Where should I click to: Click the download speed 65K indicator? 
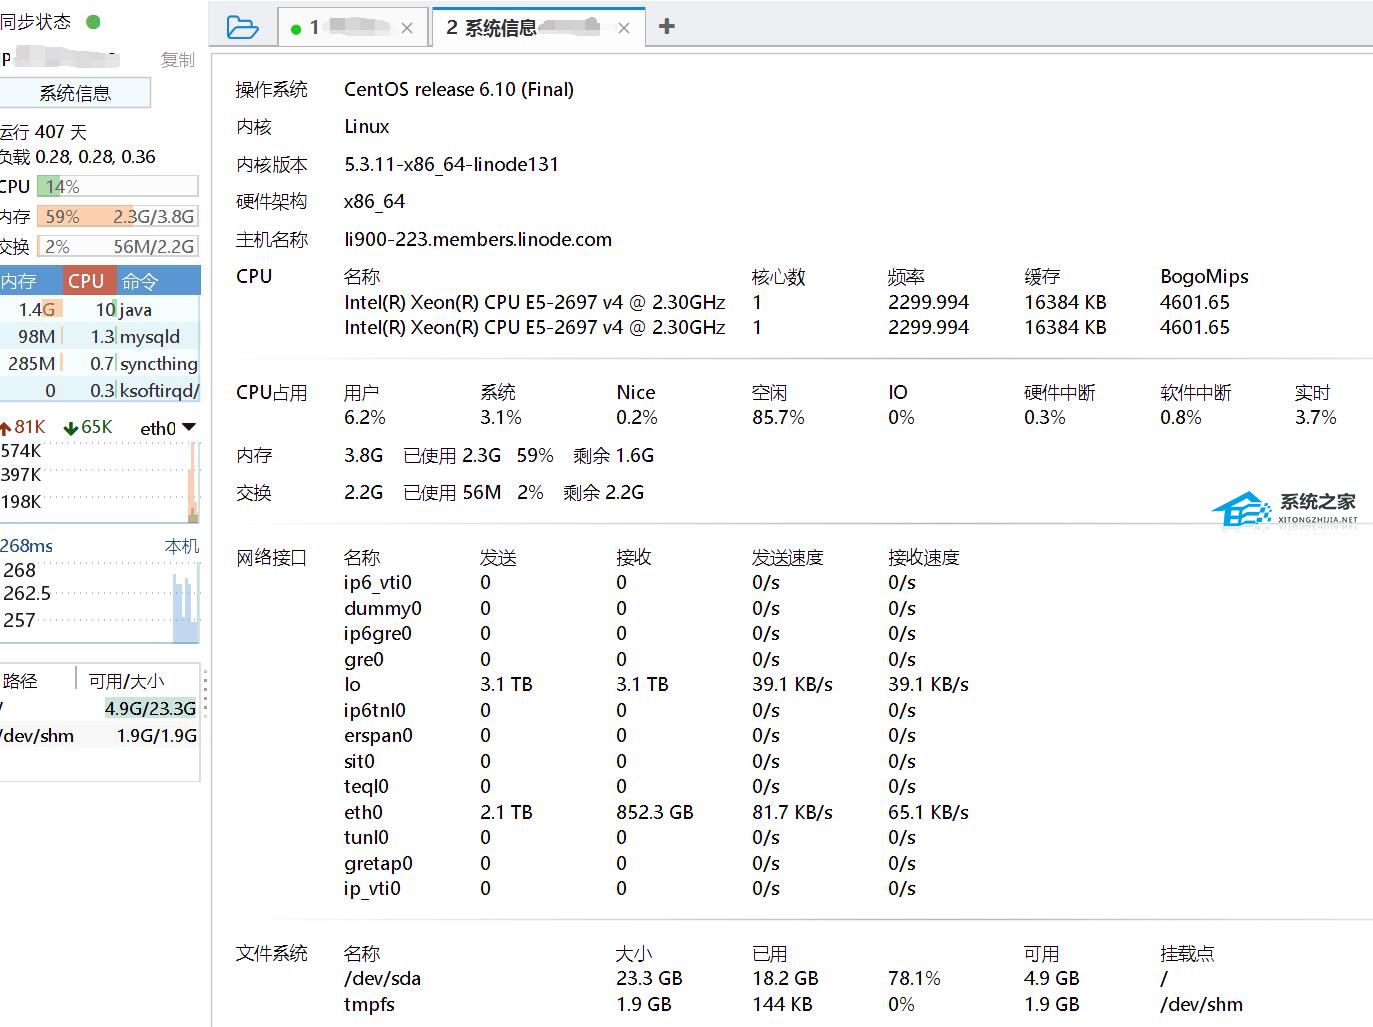88,427
